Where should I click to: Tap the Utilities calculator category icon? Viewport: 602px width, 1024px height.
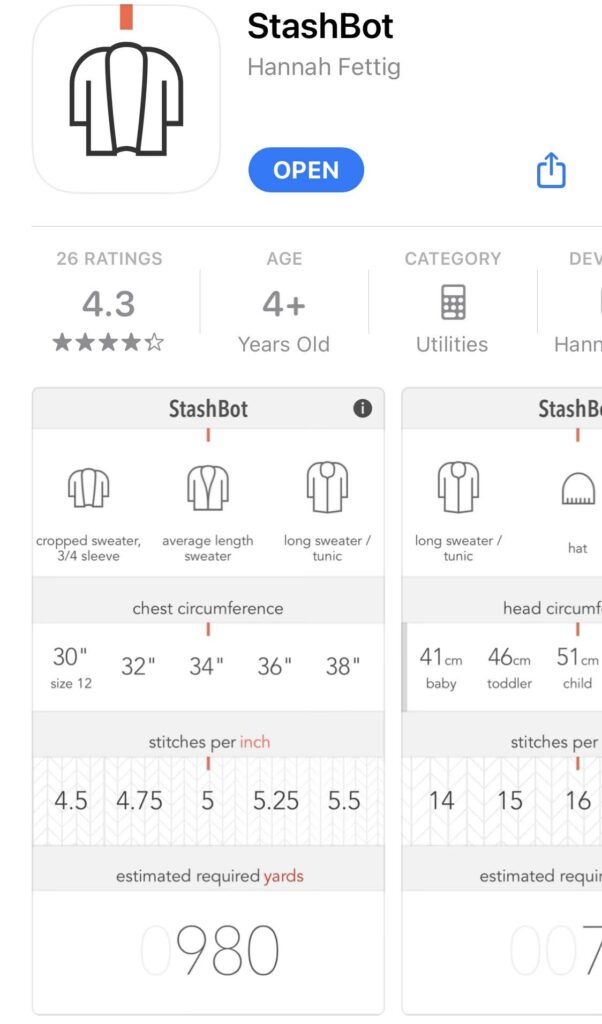coord(452,302)
